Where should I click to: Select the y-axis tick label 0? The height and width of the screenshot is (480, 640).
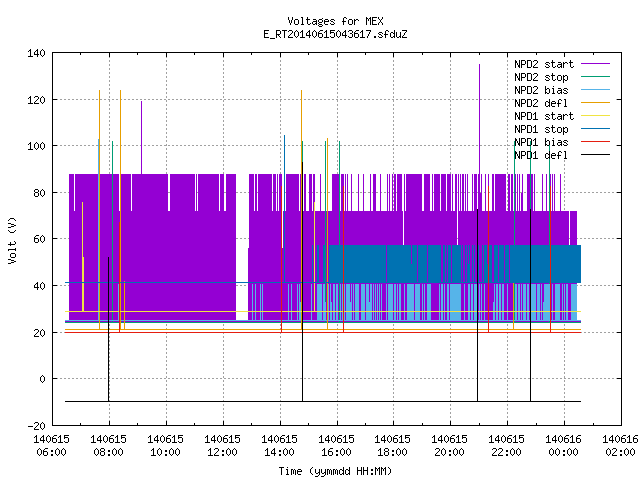[x=42, y=379]
